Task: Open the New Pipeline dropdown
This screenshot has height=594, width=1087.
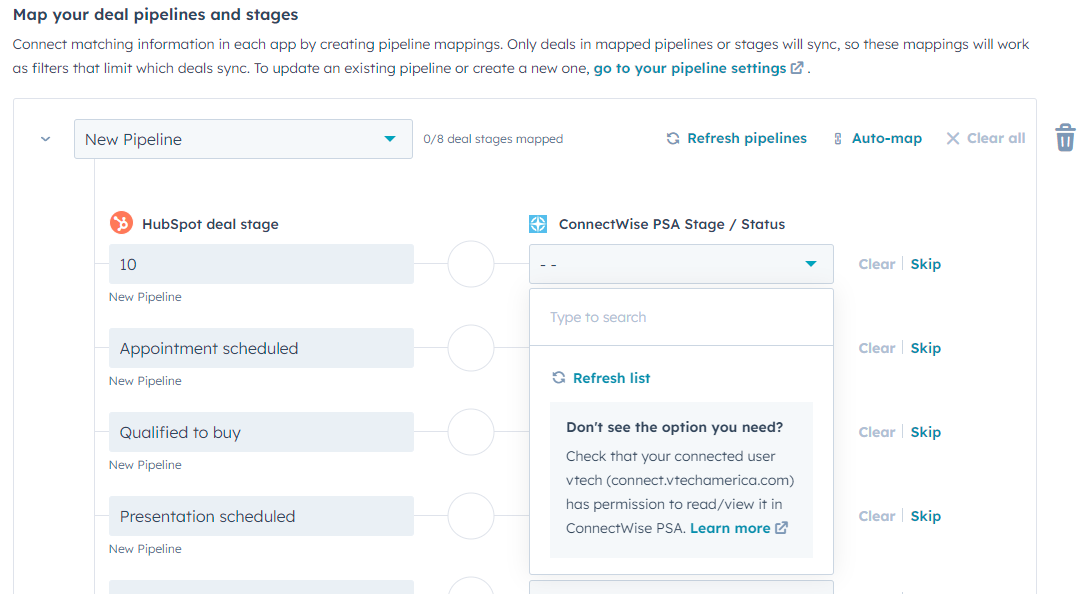Action: (243, 139)
